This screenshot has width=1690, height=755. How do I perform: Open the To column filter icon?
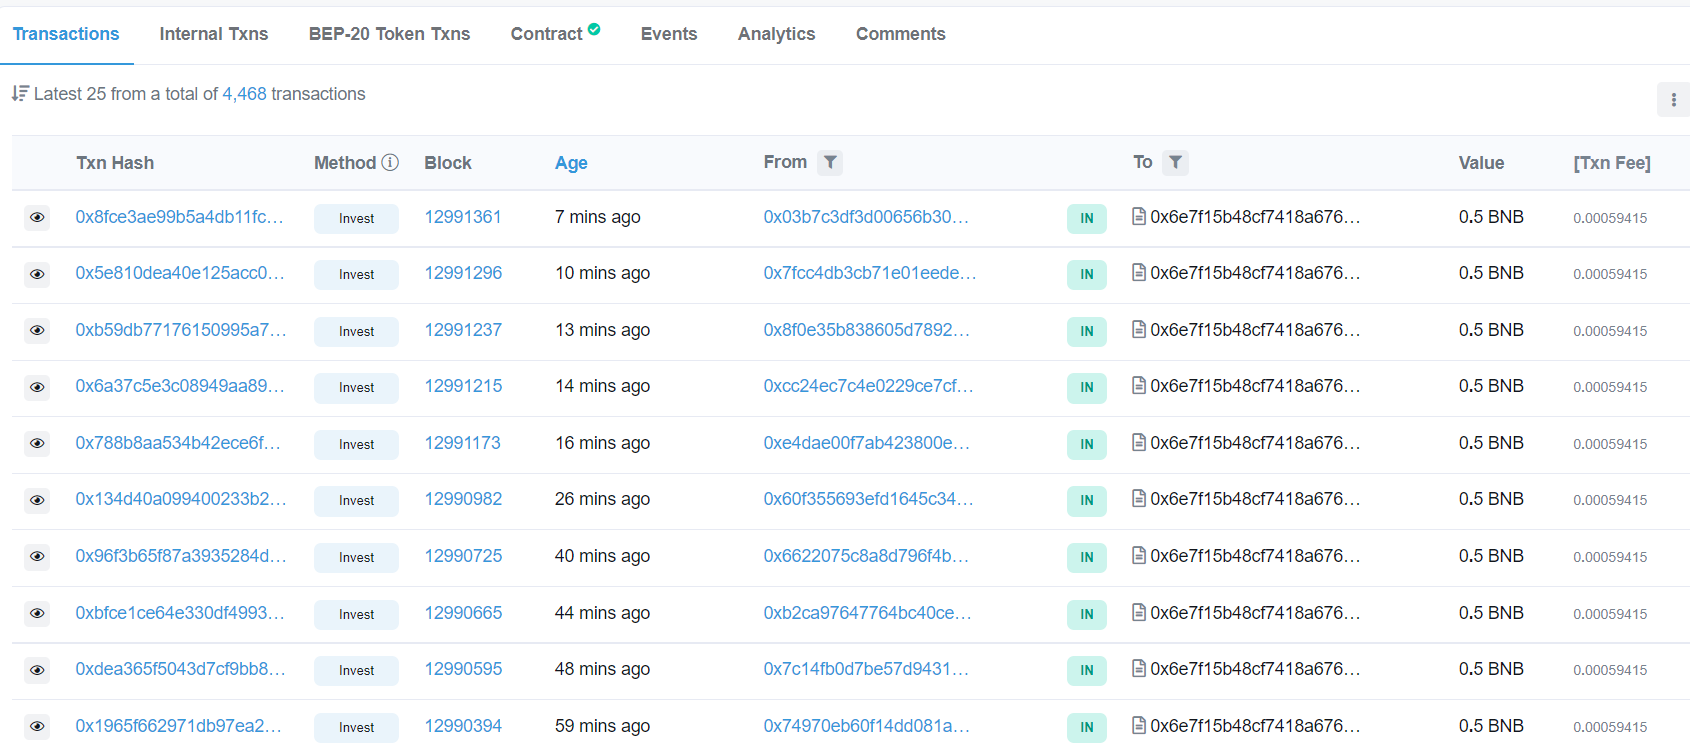click(x=1176, y=162)
